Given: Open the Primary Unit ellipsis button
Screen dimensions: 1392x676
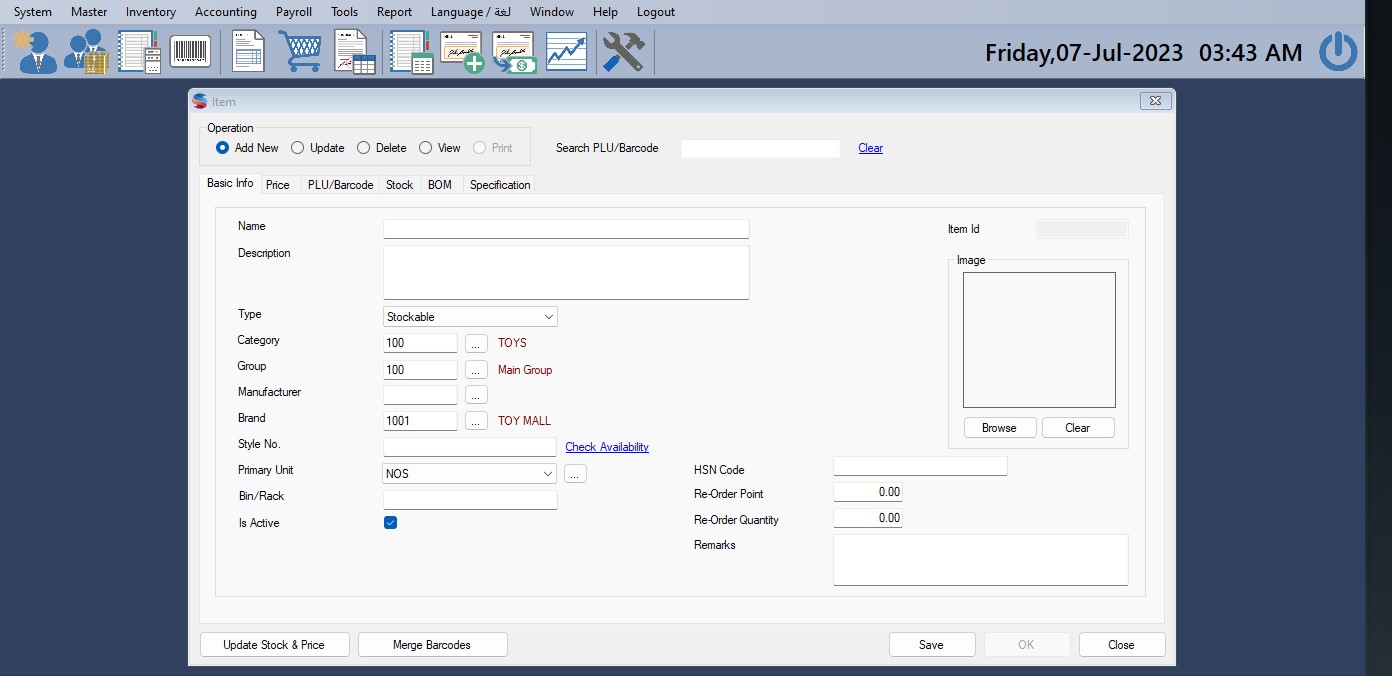Looking at the screenshot, I should 575,474.
